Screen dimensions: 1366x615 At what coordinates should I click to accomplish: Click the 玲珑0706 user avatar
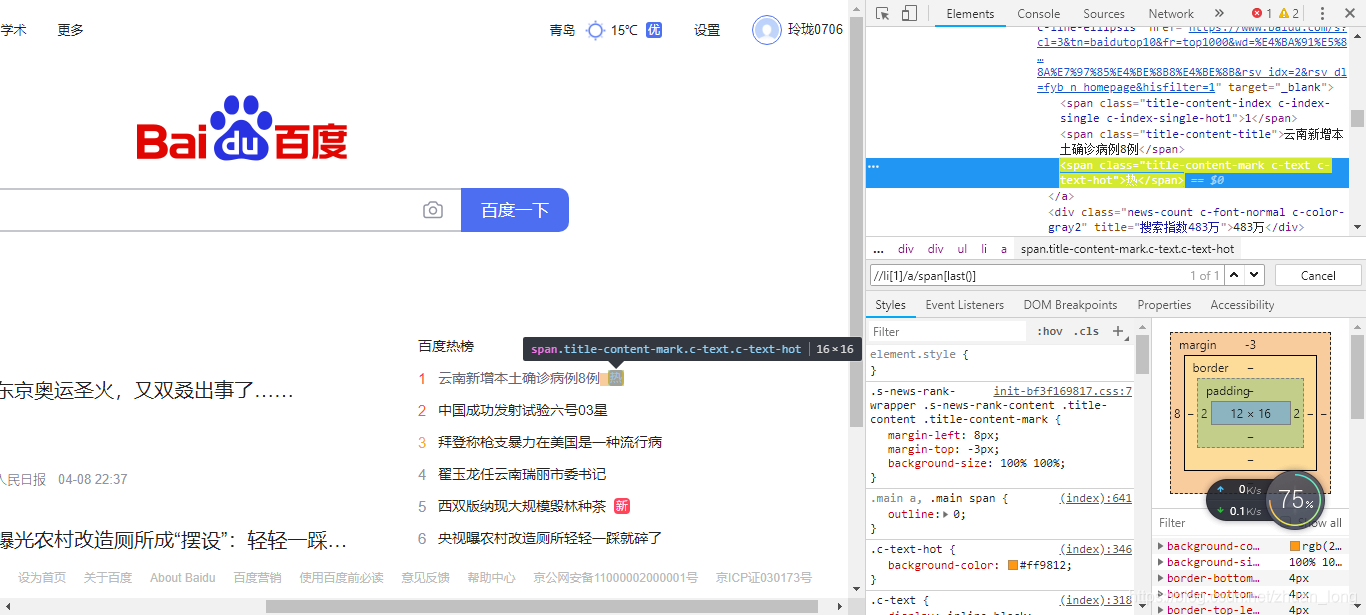coord(767,30)
